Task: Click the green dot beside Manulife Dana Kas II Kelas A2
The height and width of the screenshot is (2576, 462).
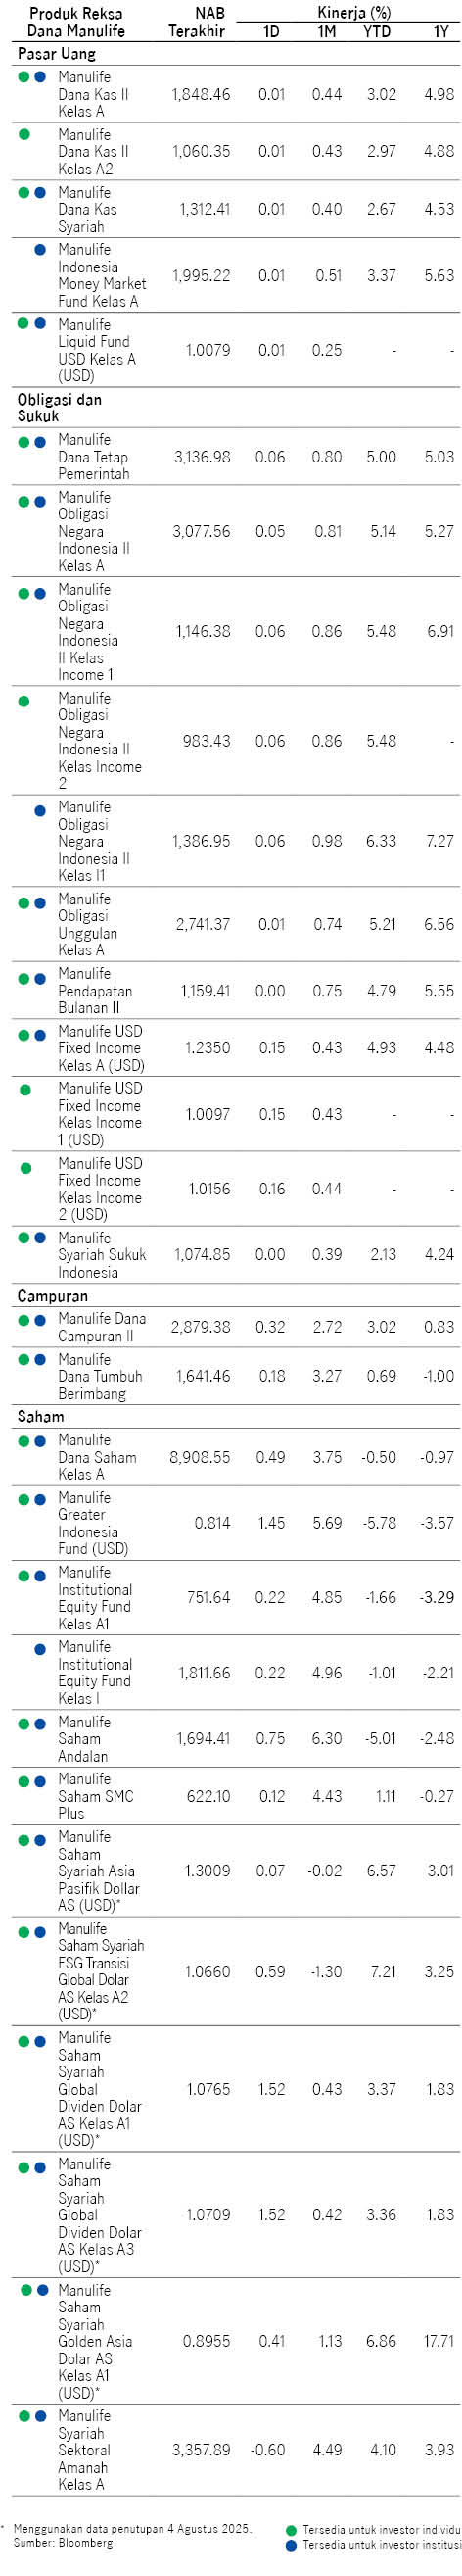Action: click(x=24, y=134)
